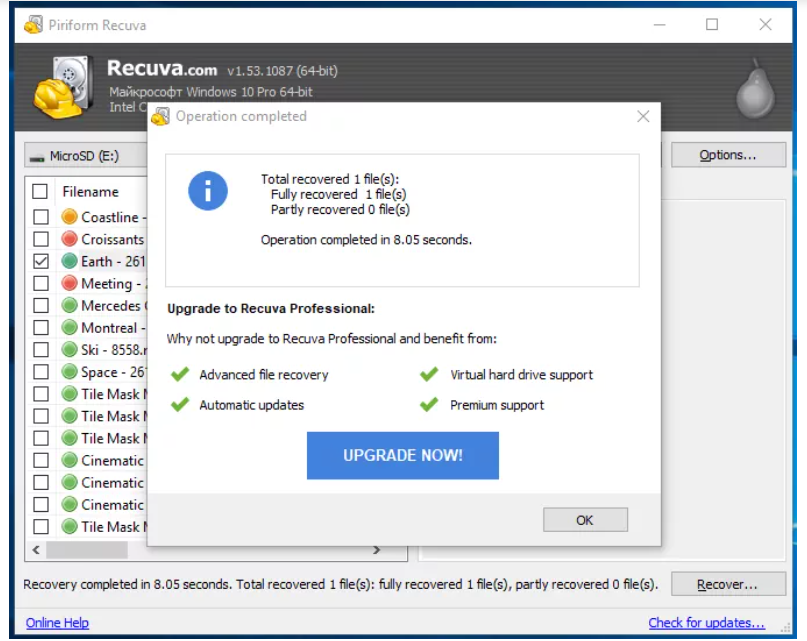Viewport: 807px width, 641px height.
Task: Check the Ski file checkbox
Action: pyautogui.click(x=41, y=350)
